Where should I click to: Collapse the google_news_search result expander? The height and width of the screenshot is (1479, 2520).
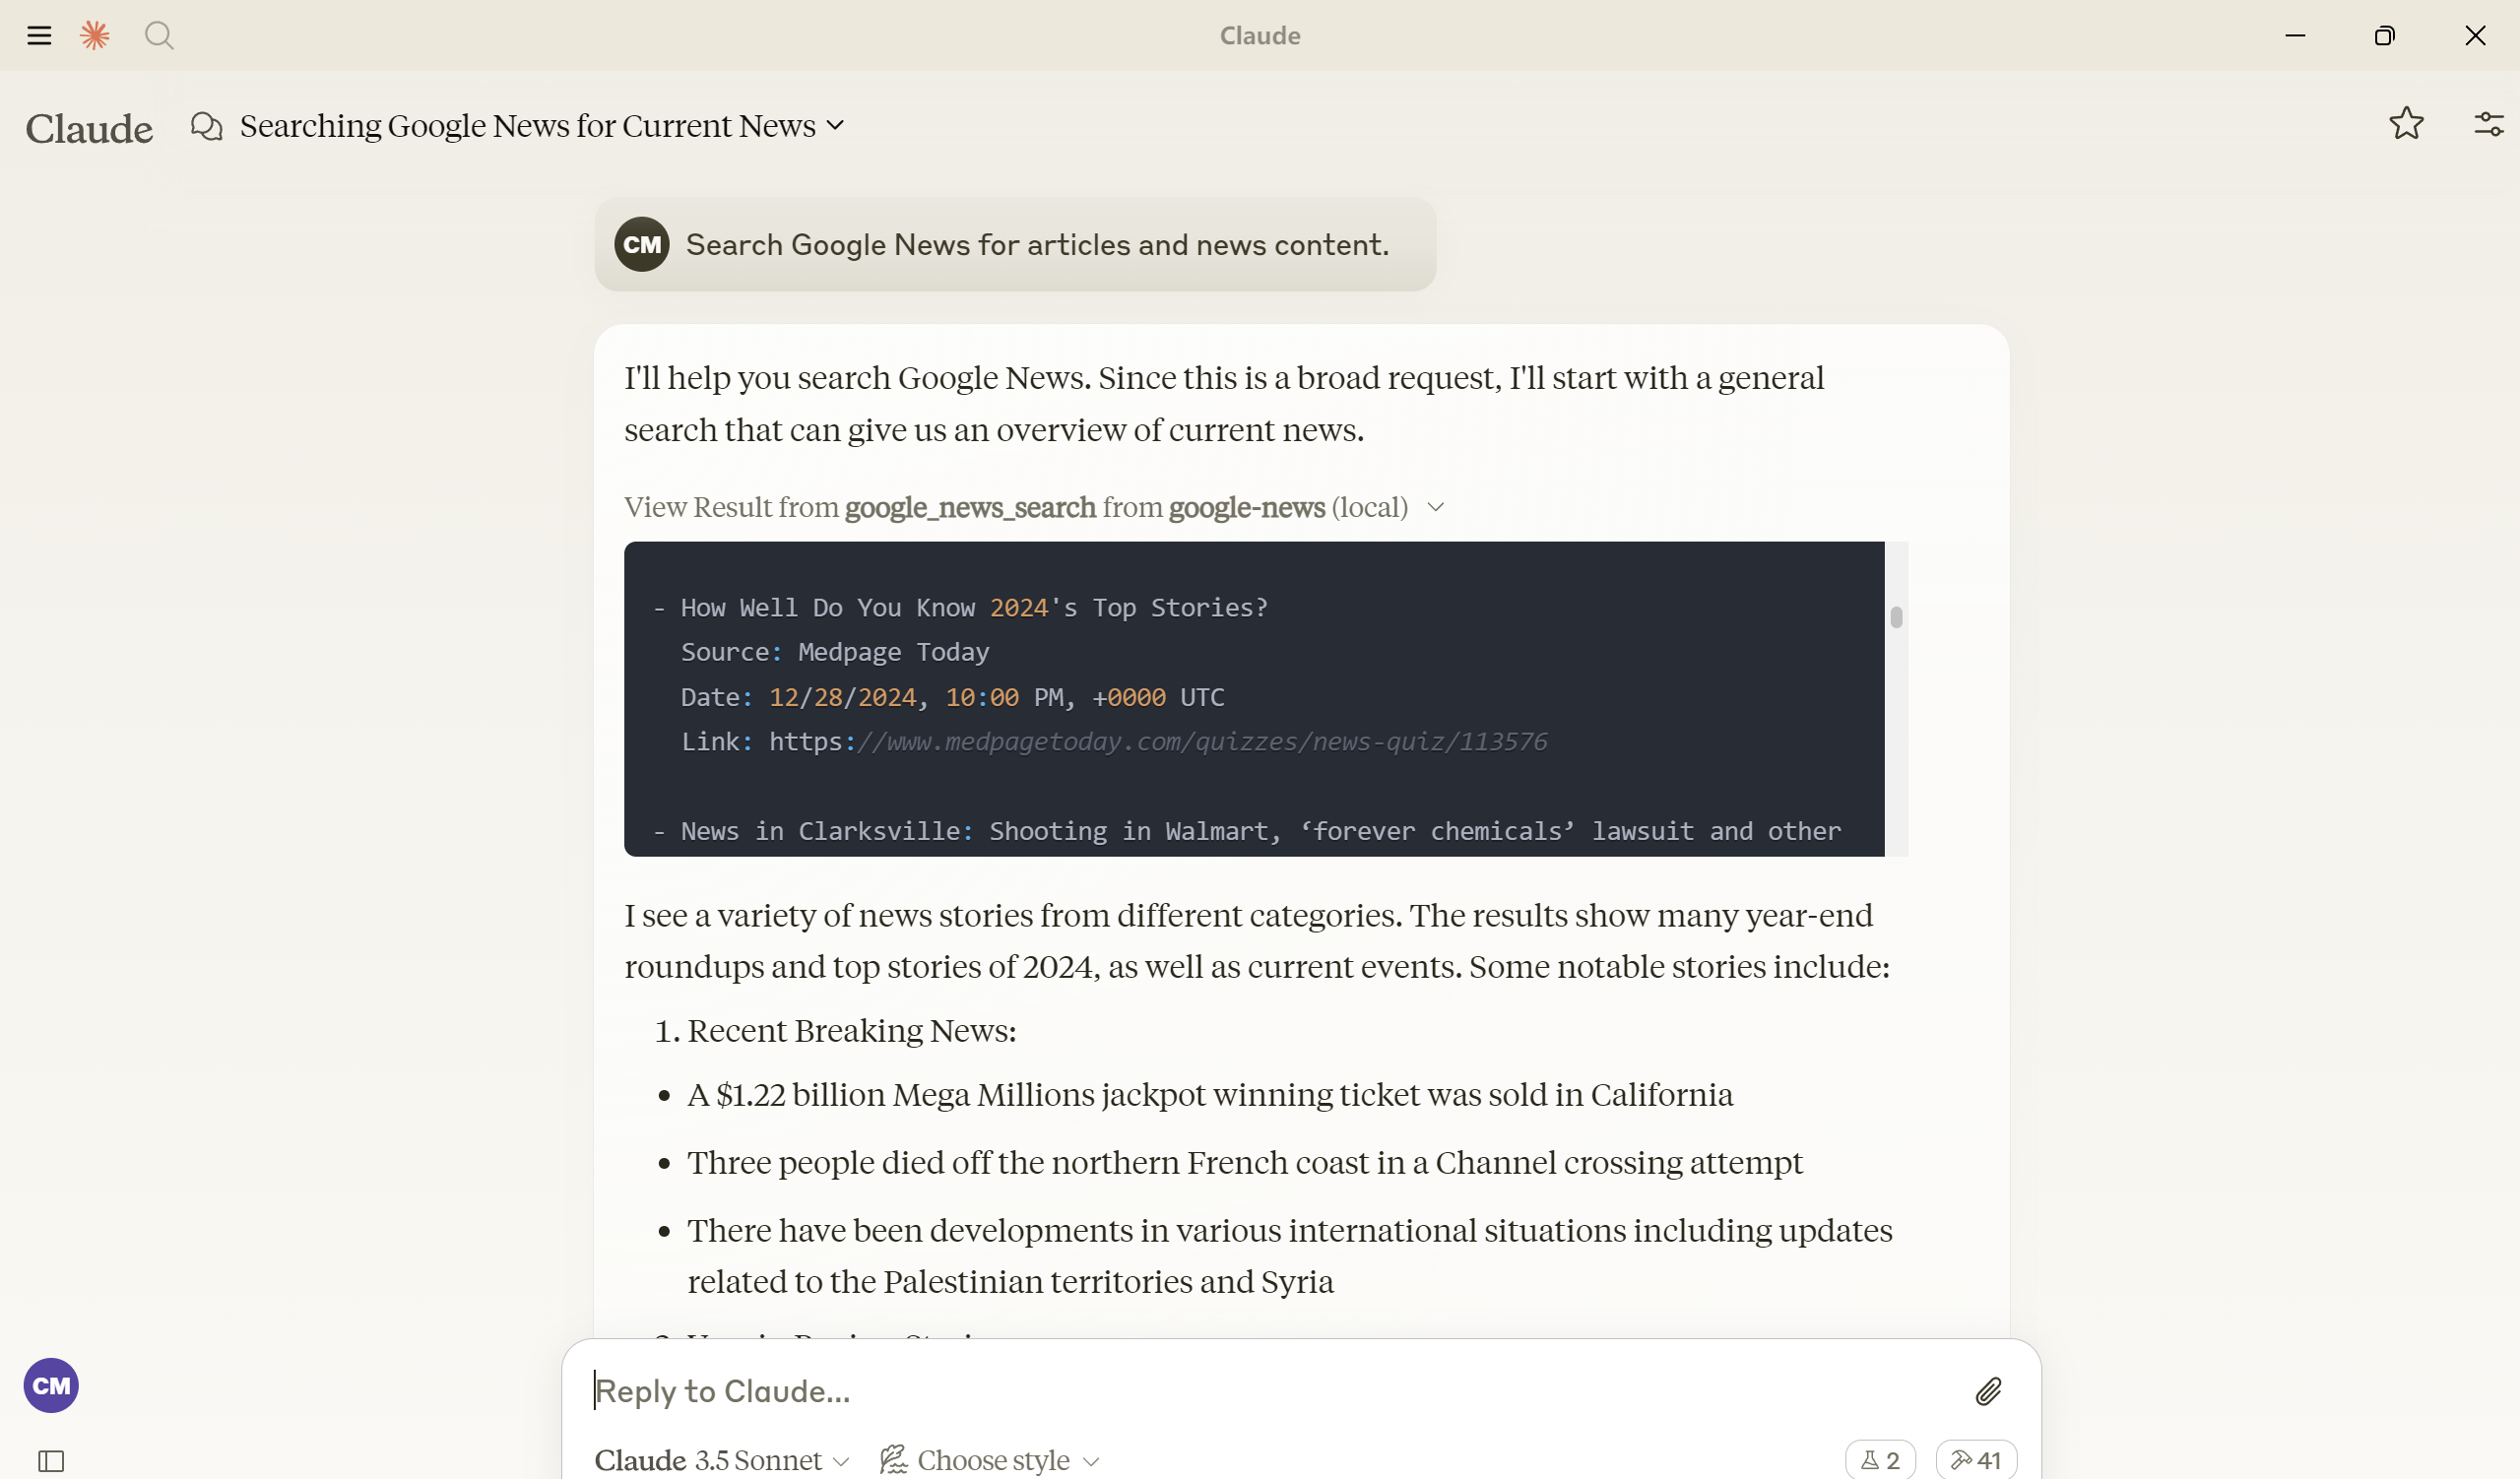[x=1436, y=507]
